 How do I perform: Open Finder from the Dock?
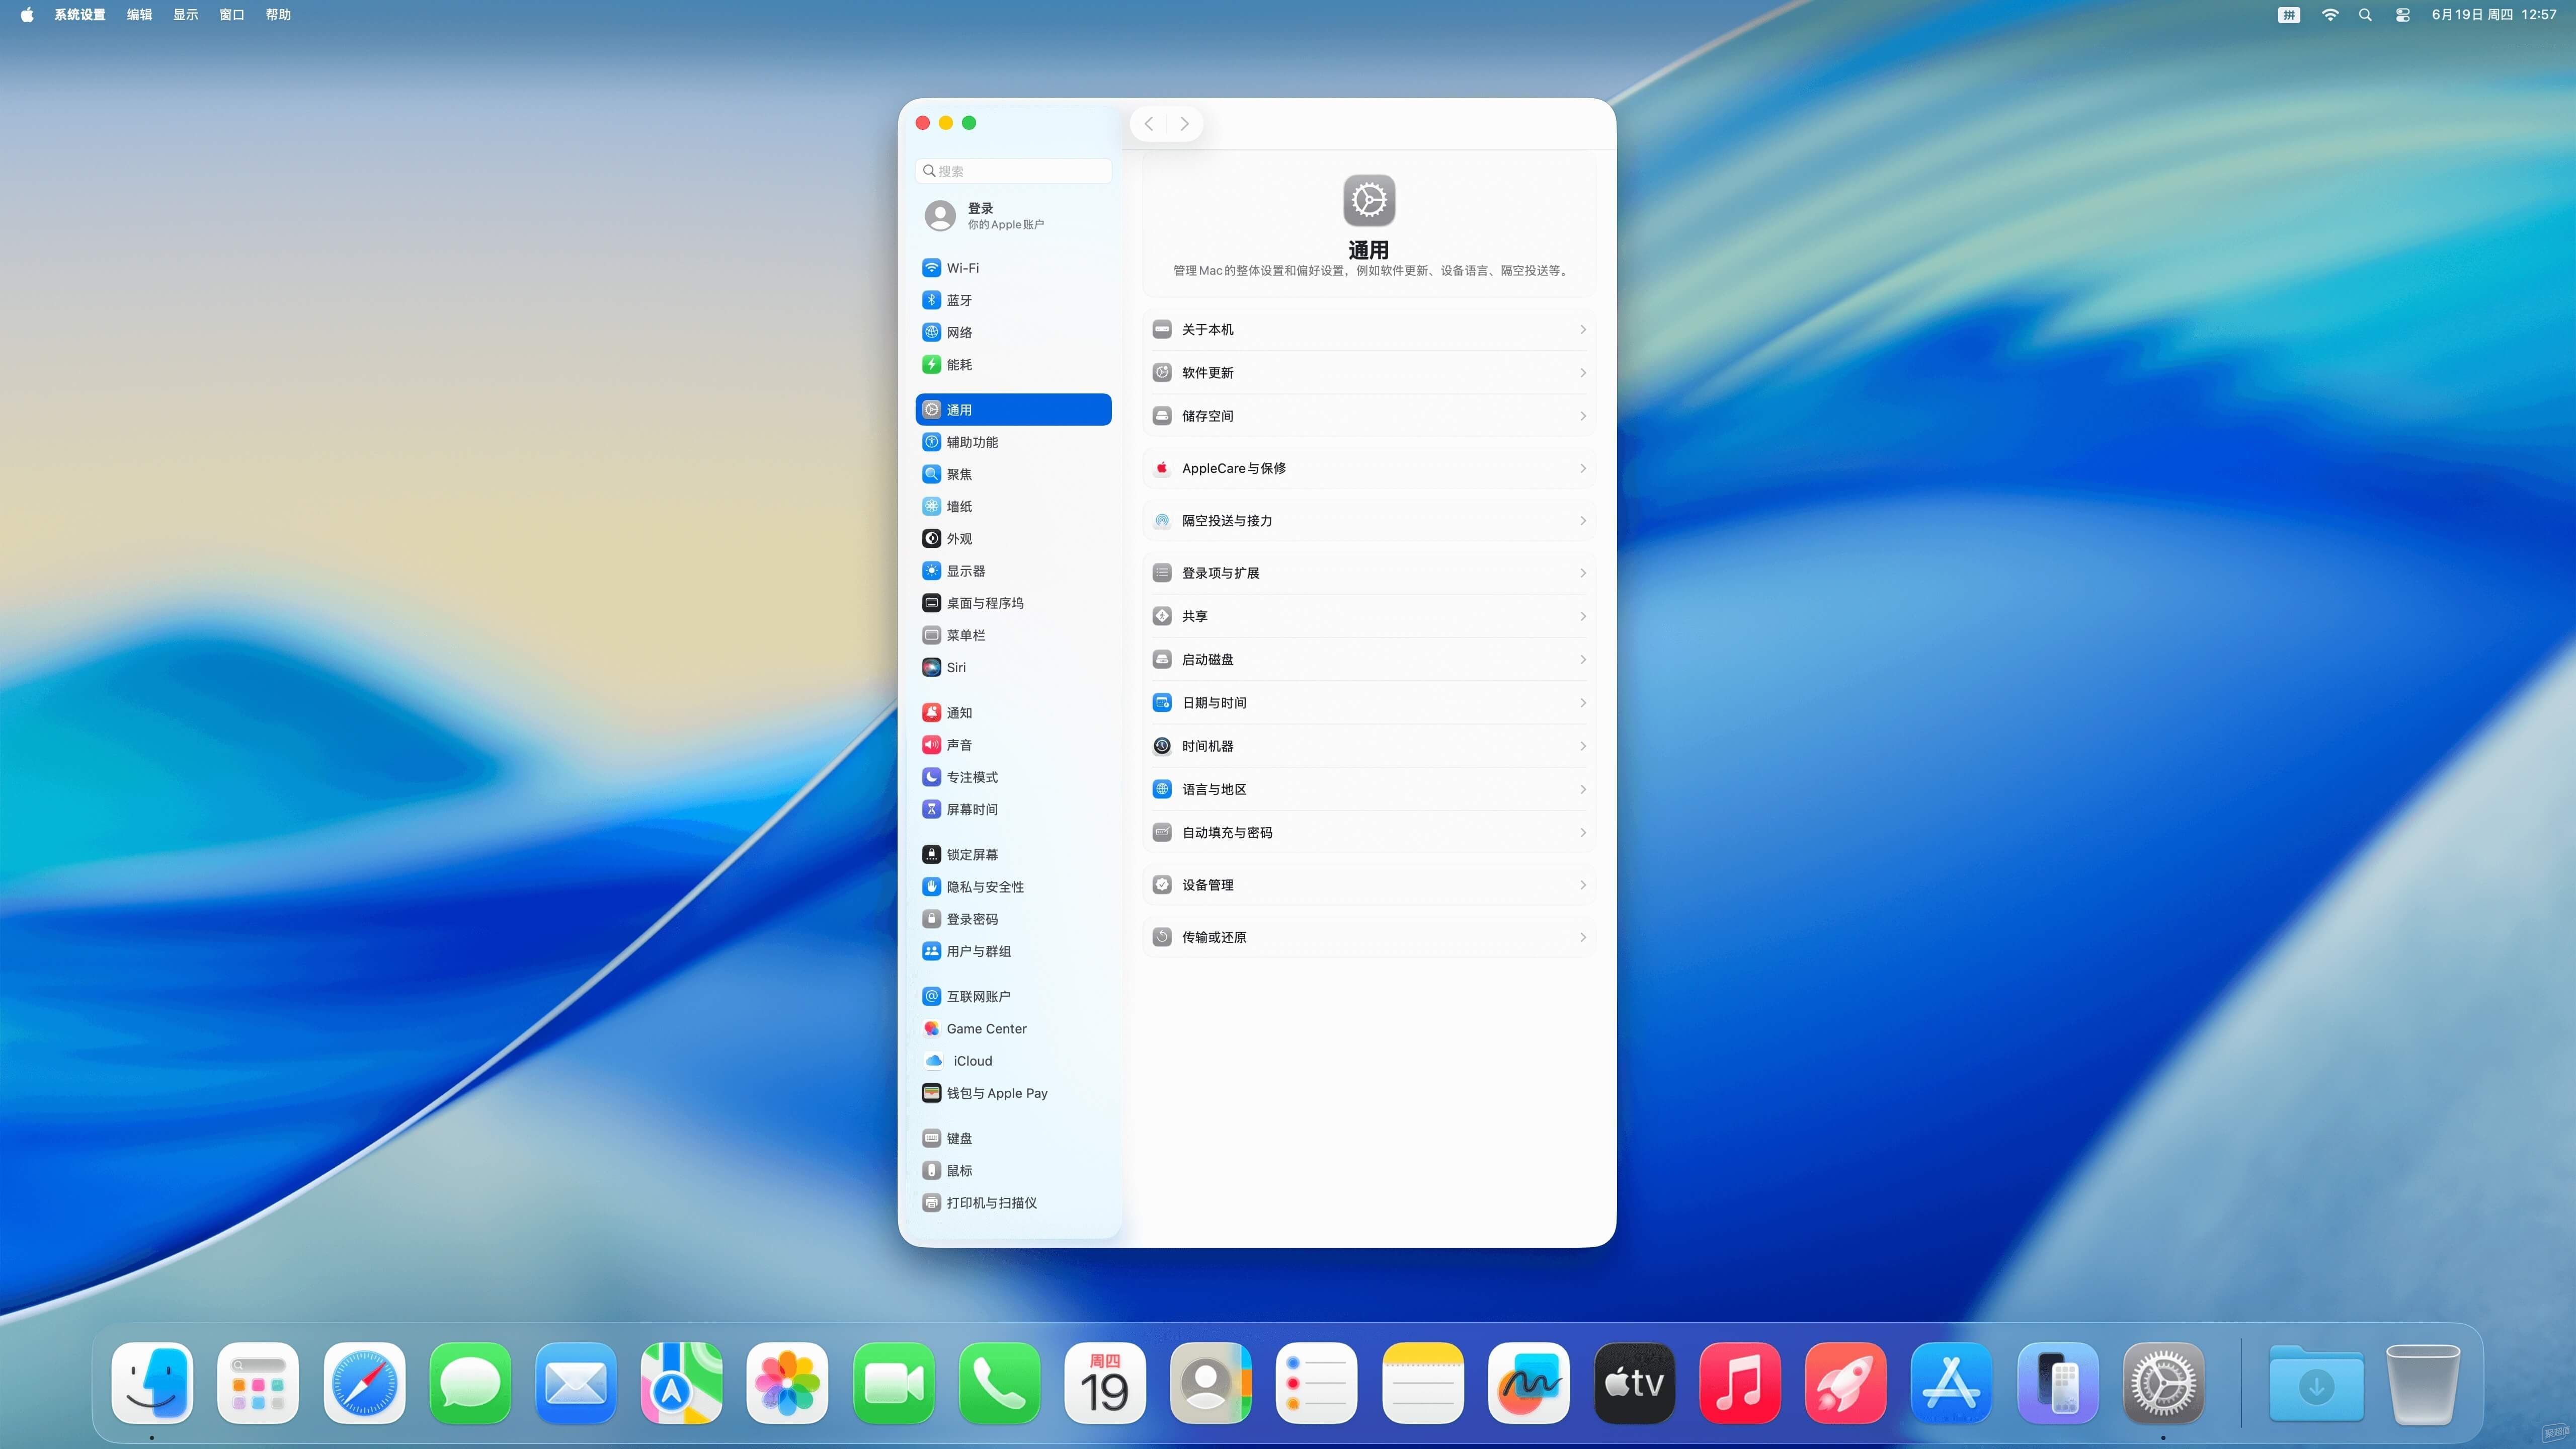(x=152, y=1383)
